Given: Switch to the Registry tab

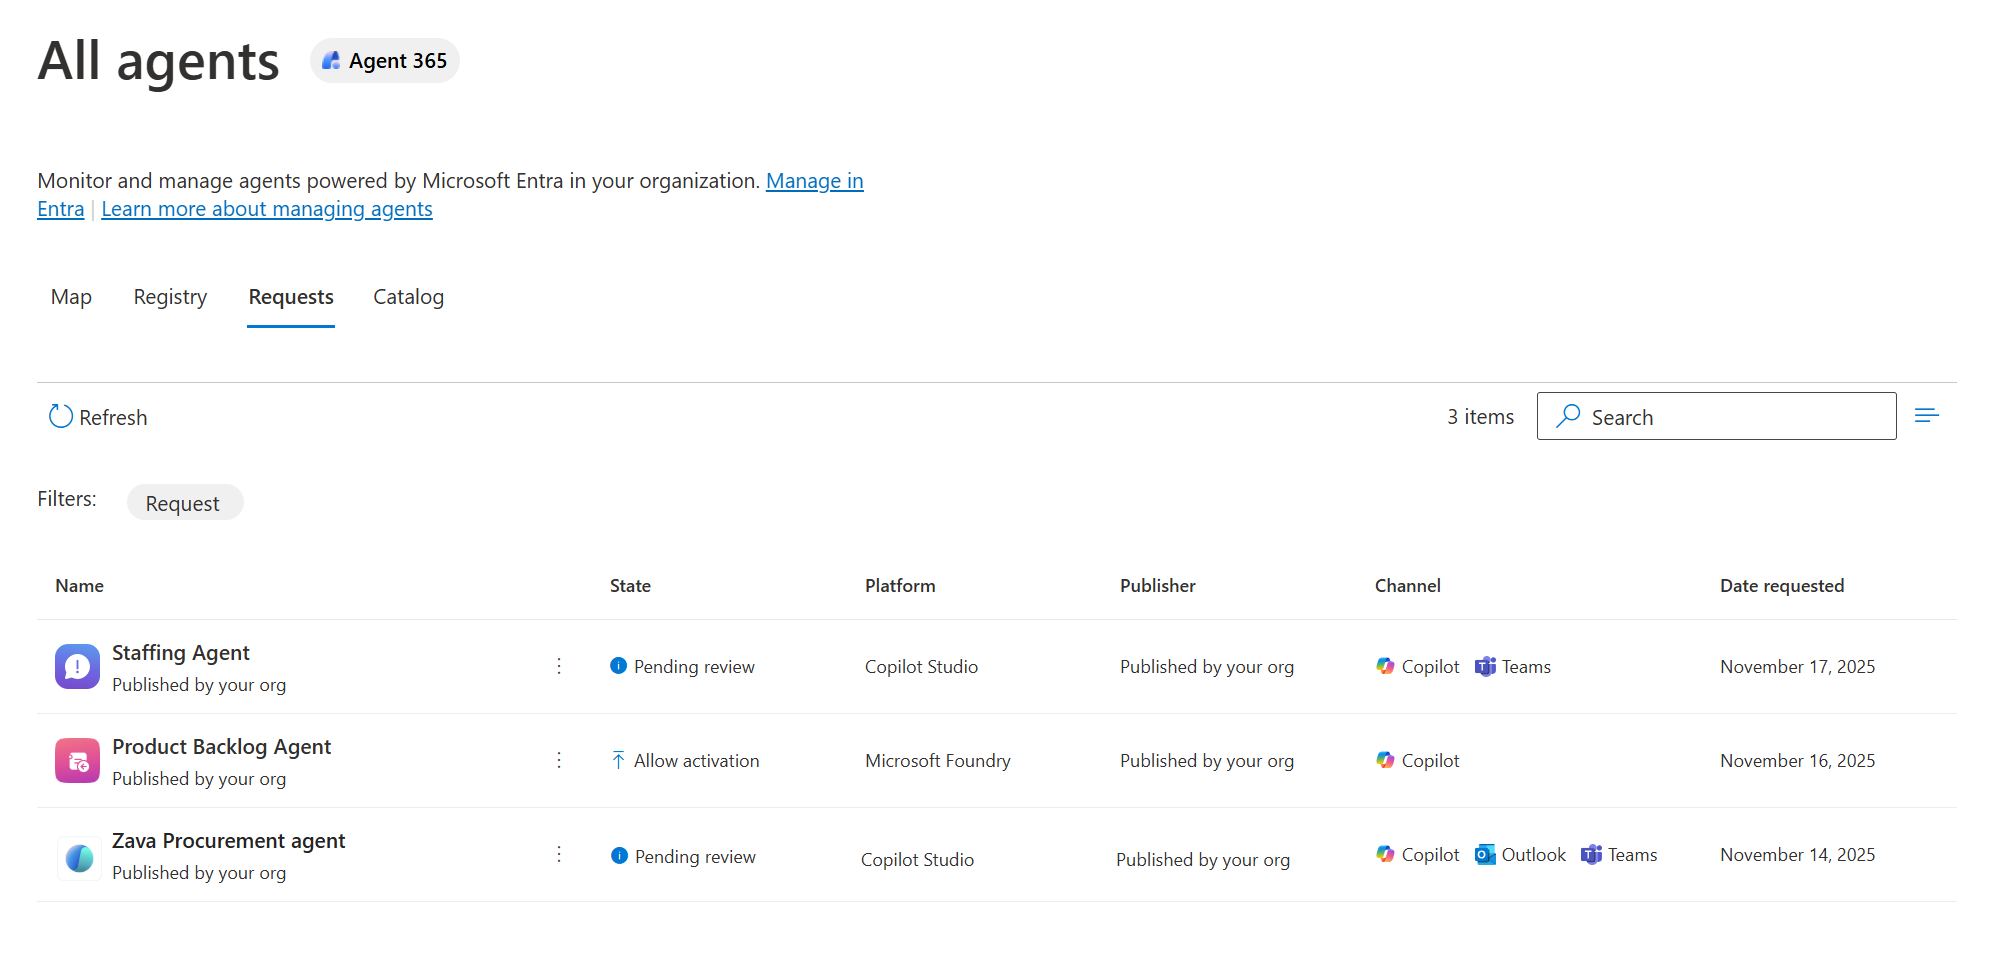Looking at the screenshot, I should [170, 297].
